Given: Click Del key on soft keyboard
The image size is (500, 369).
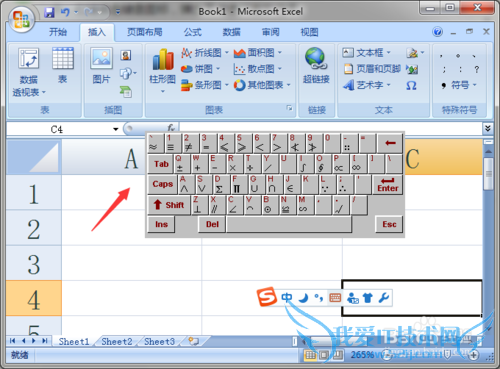Looking at the screenshot, I should [x=212, y=224].
